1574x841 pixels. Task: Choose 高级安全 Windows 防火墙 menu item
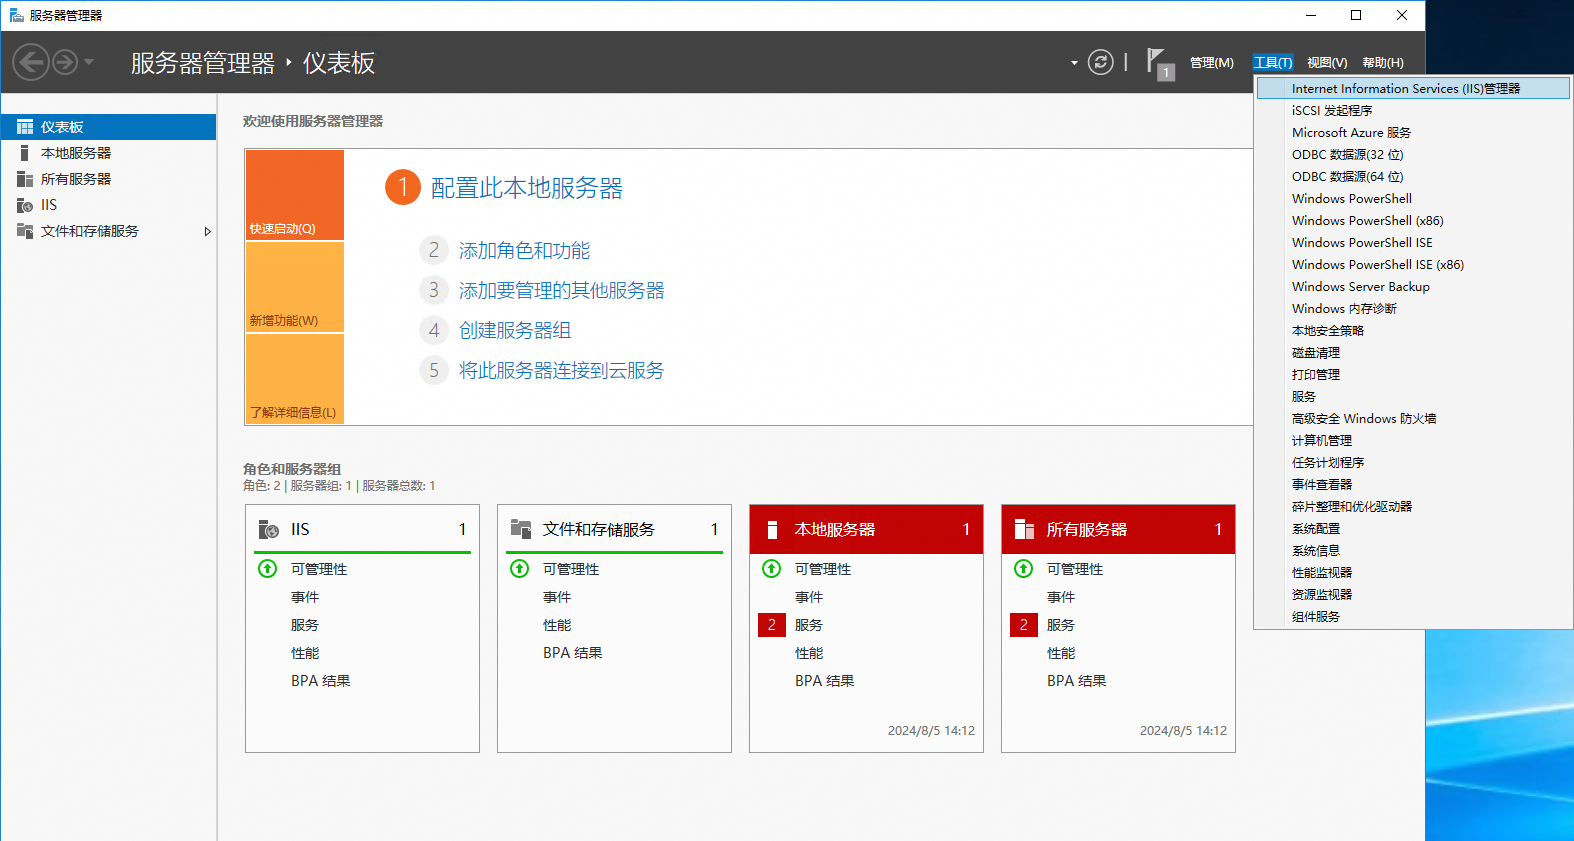tap(1413, 419)
